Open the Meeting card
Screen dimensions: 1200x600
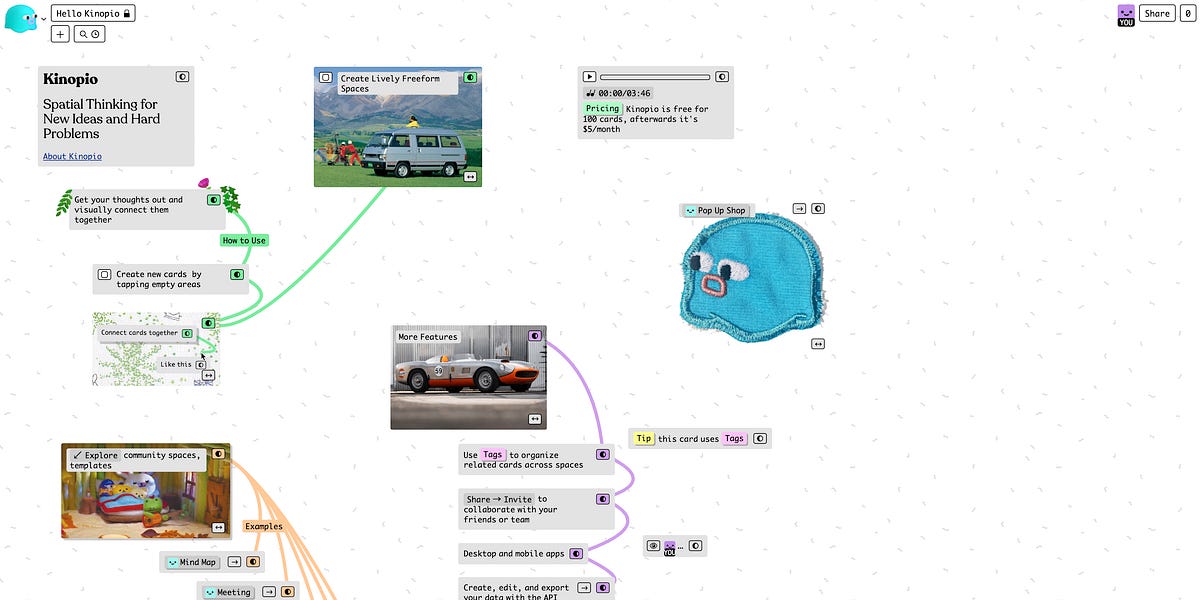pos(227,592)
